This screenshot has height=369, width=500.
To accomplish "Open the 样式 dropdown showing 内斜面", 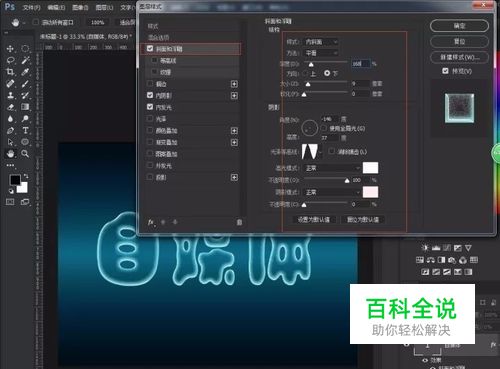I will click(321, 42).
